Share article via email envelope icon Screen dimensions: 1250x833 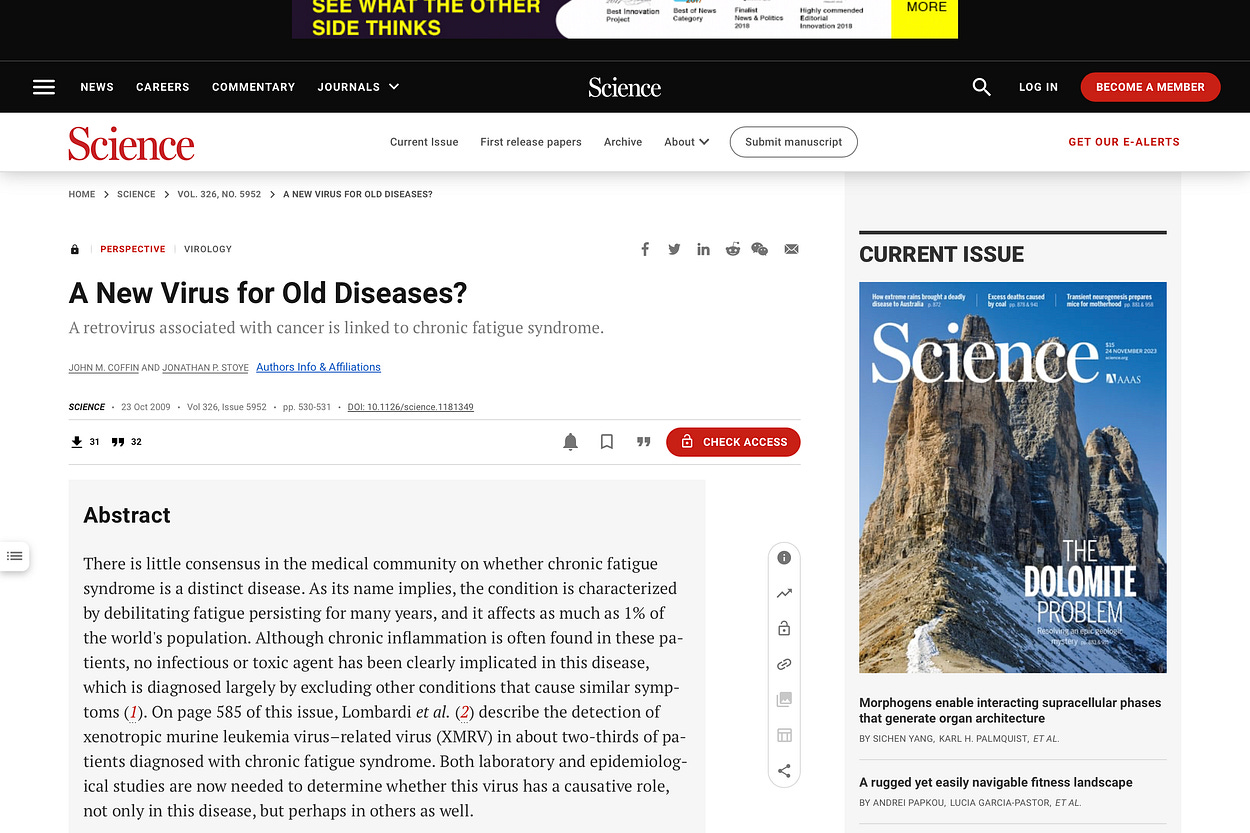[x=791, y=249]
